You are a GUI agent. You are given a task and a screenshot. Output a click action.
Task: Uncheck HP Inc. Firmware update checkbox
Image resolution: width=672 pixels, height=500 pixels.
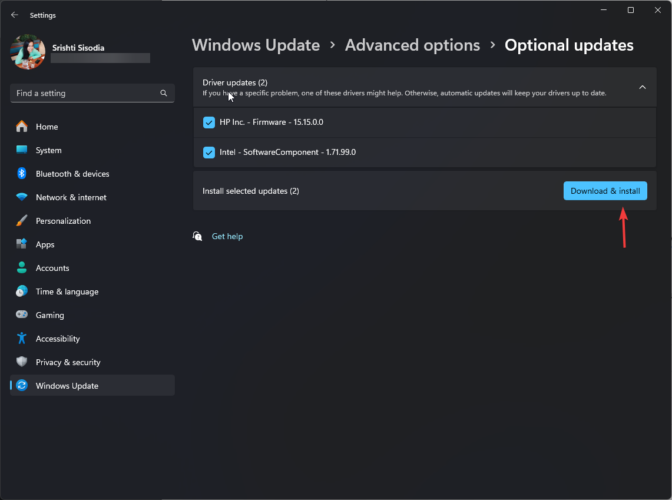209,123
